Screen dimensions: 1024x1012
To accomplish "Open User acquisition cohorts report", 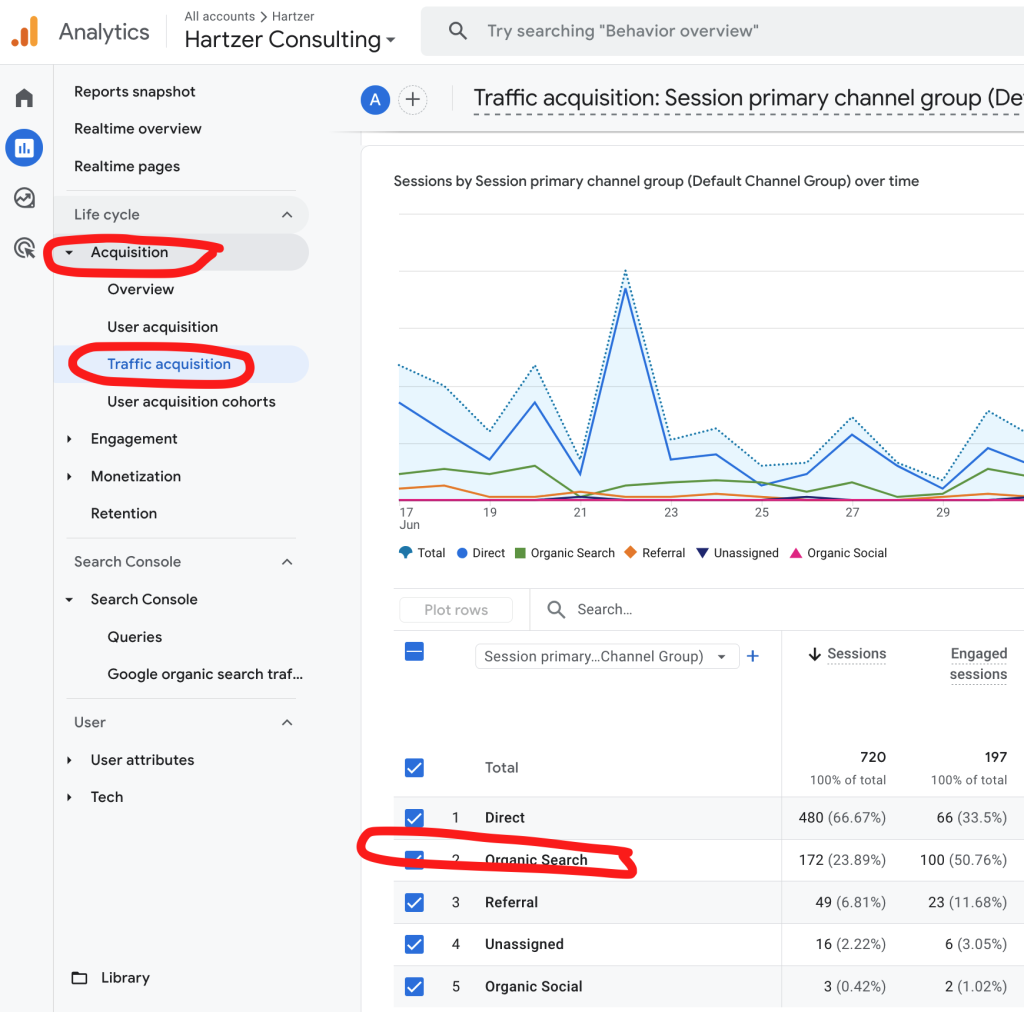I will pos(191,402).
